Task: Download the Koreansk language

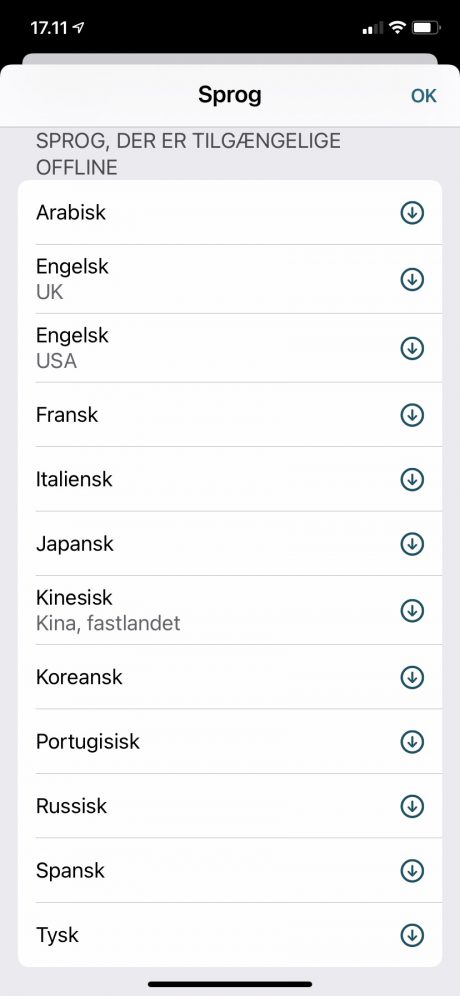Action: click(x=412, y=677)
